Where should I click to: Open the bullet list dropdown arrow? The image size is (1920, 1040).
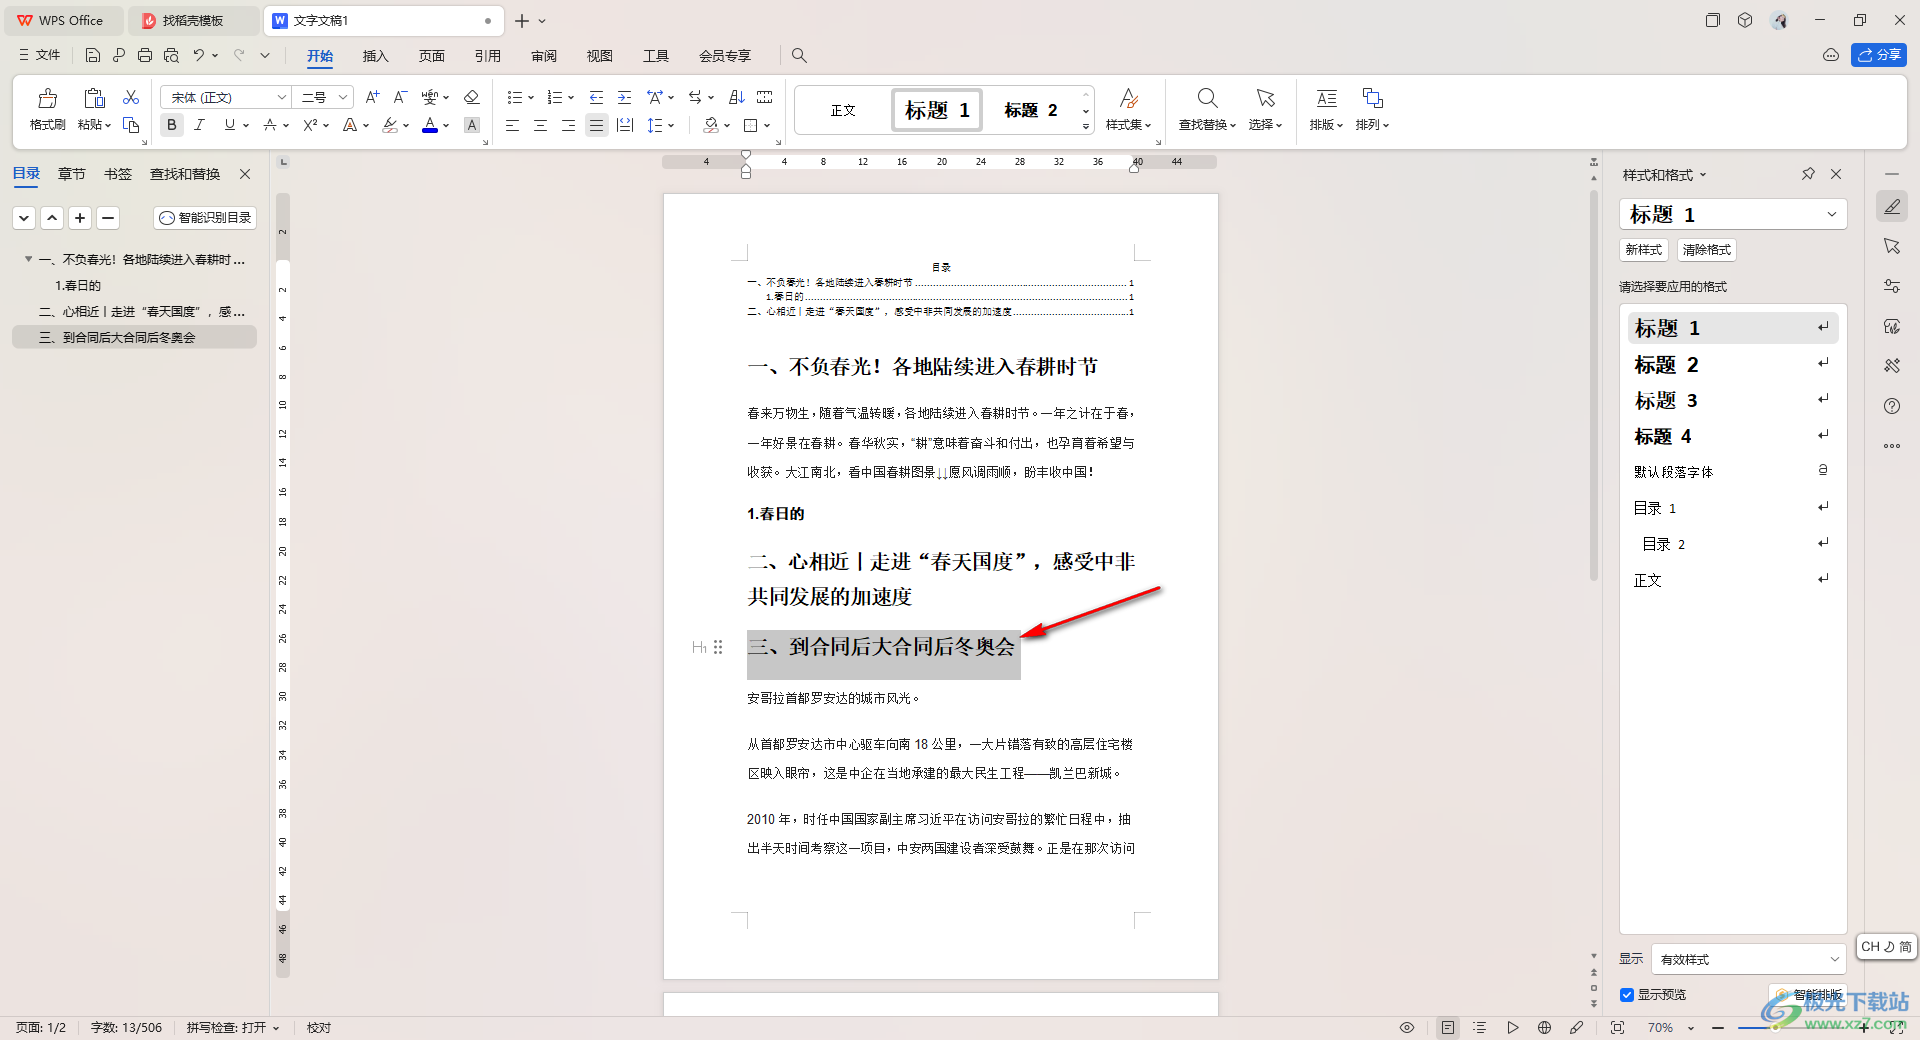click(531, 98)
